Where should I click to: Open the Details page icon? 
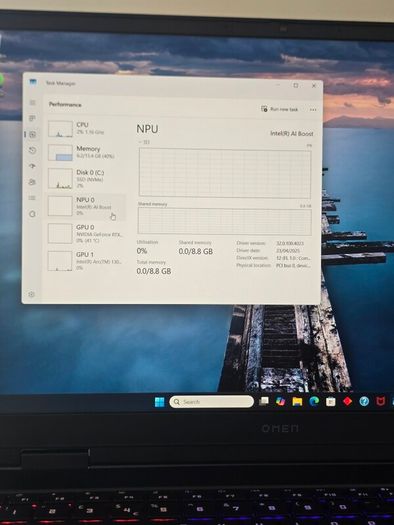click(x=32, y=198)
